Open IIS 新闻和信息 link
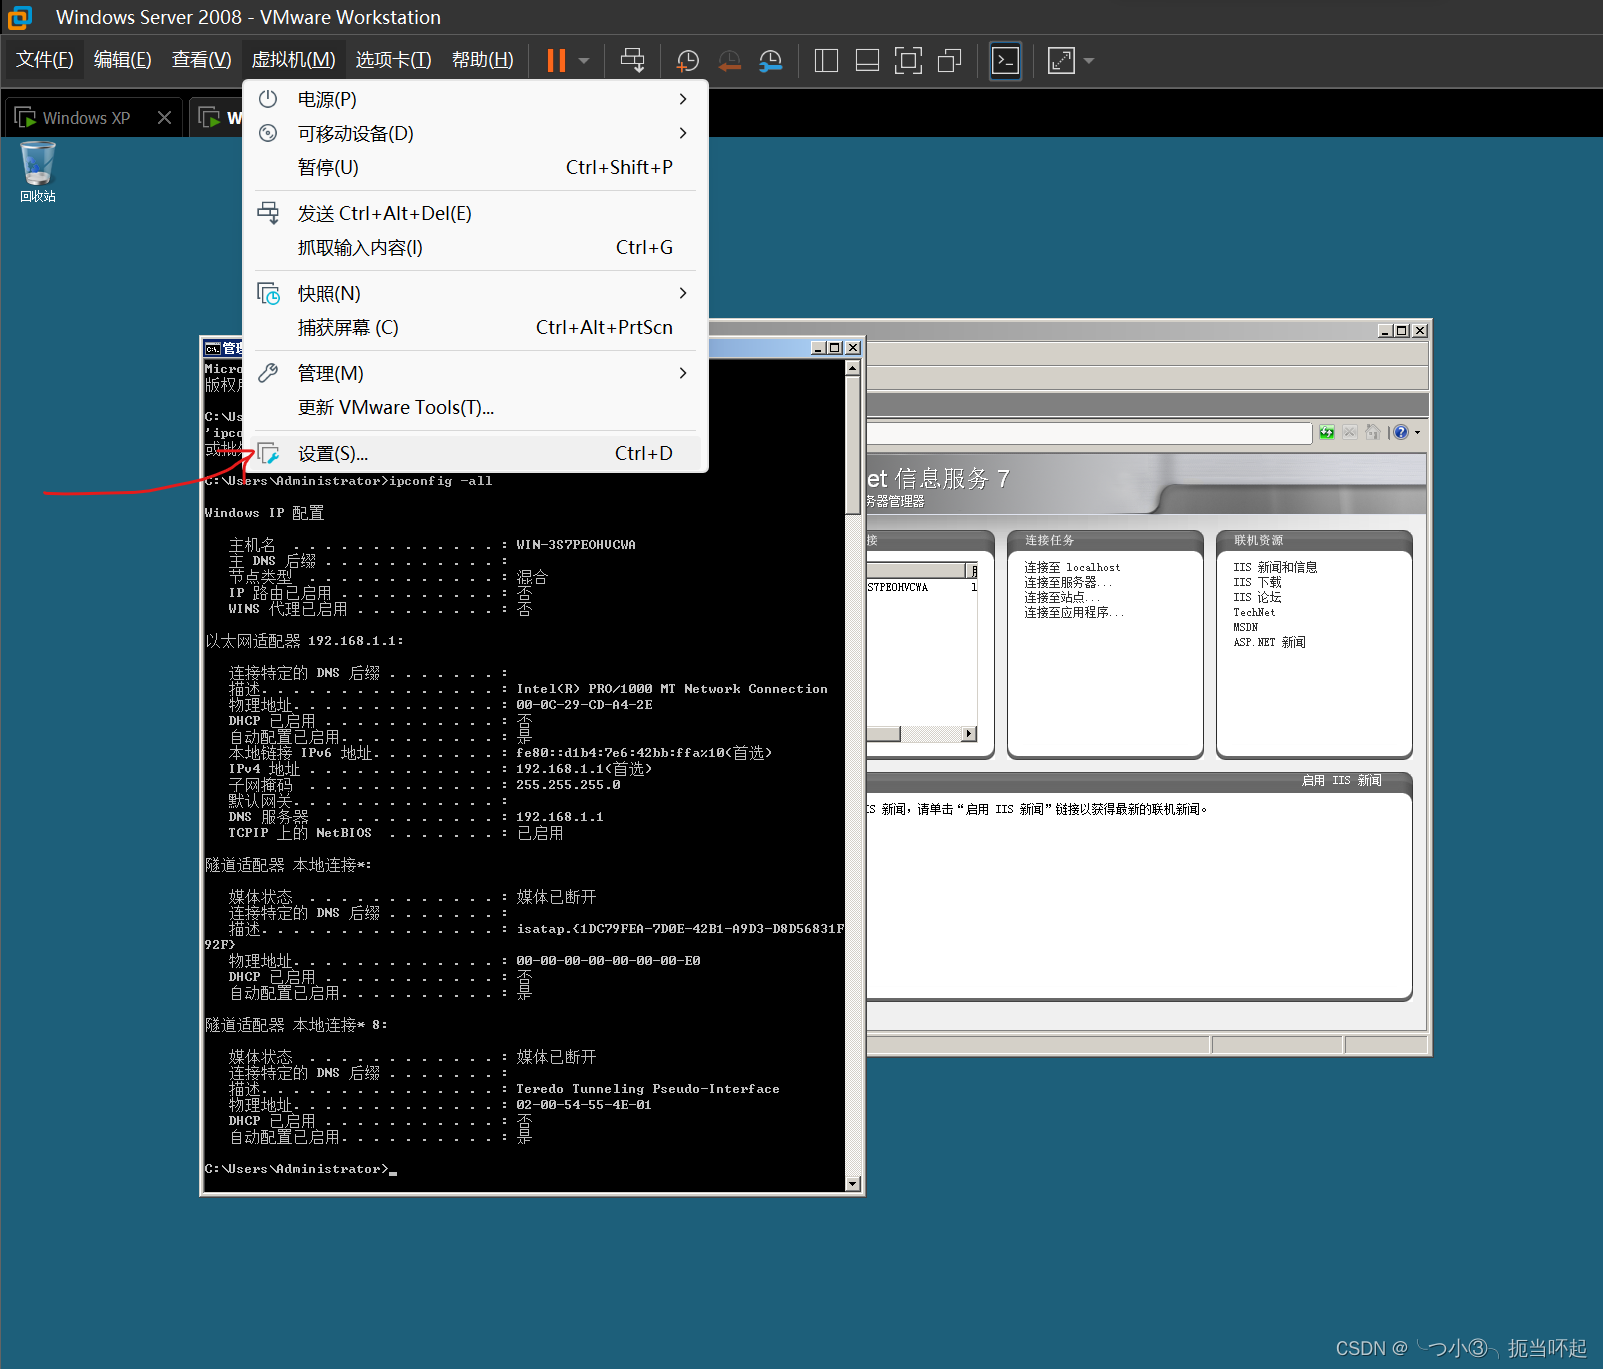The height and width of the screenshot is (1369, 1603). (x=1275, y=567)
